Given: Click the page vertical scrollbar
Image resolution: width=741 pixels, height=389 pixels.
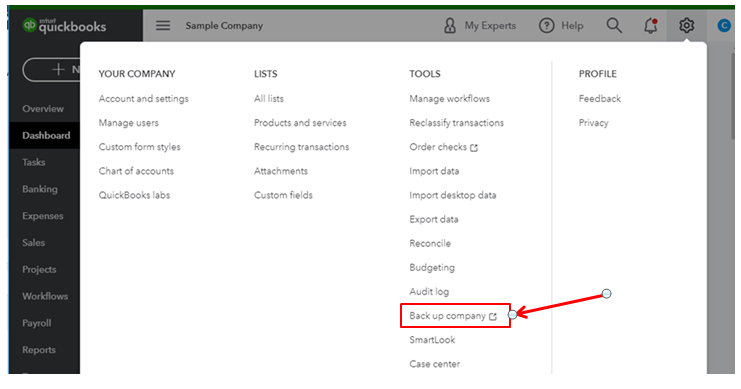Looking at the screenshot, I should tap(732, 95).
